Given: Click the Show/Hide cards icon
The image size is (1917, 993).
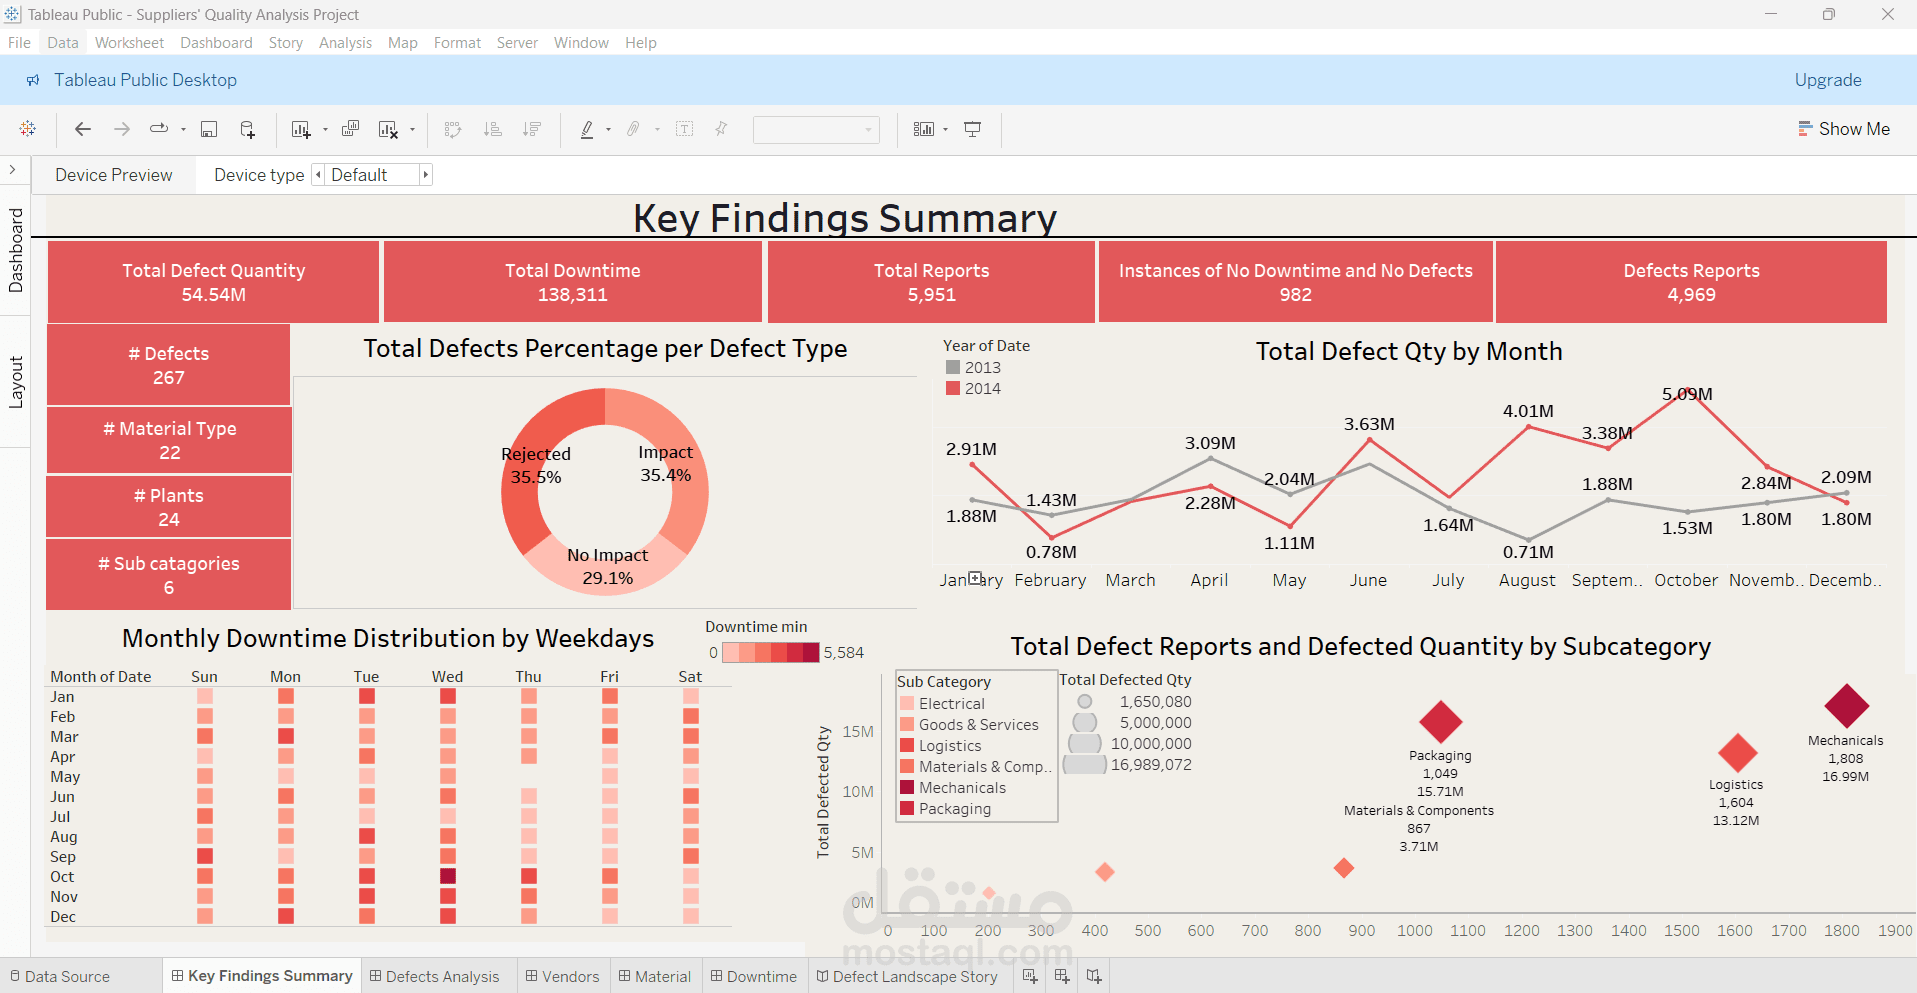Looking at the screenshot, I should 924,129.
